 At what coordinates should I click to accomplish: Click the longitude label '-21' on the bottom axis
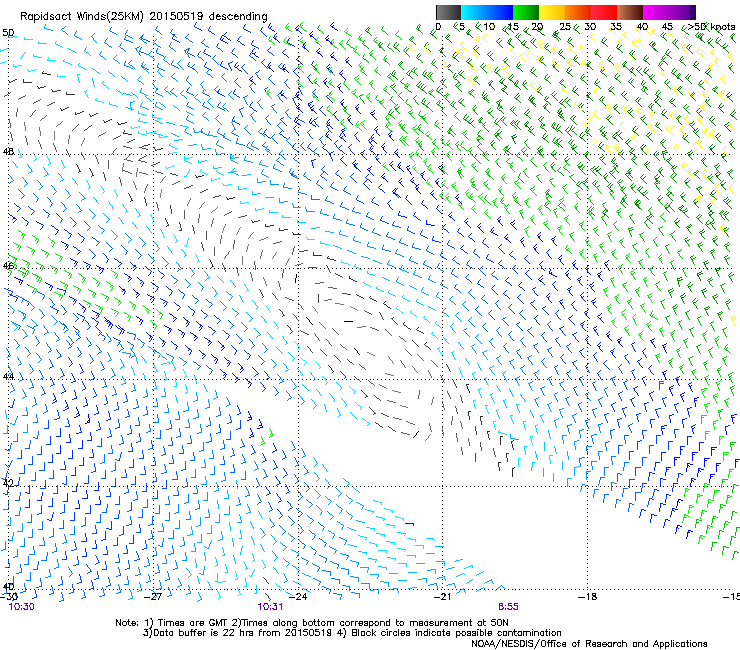click(x=442, y=597)
